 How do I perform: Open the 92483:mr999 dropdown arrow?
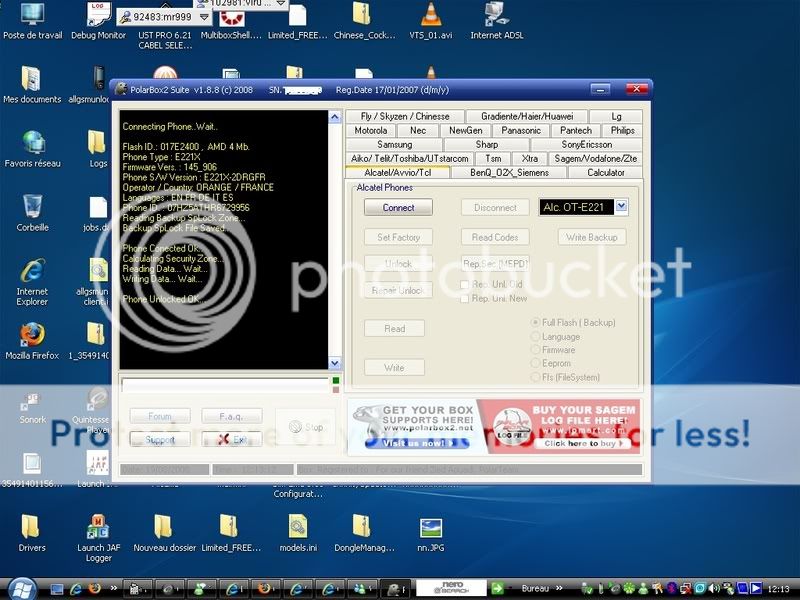(204, 17)
